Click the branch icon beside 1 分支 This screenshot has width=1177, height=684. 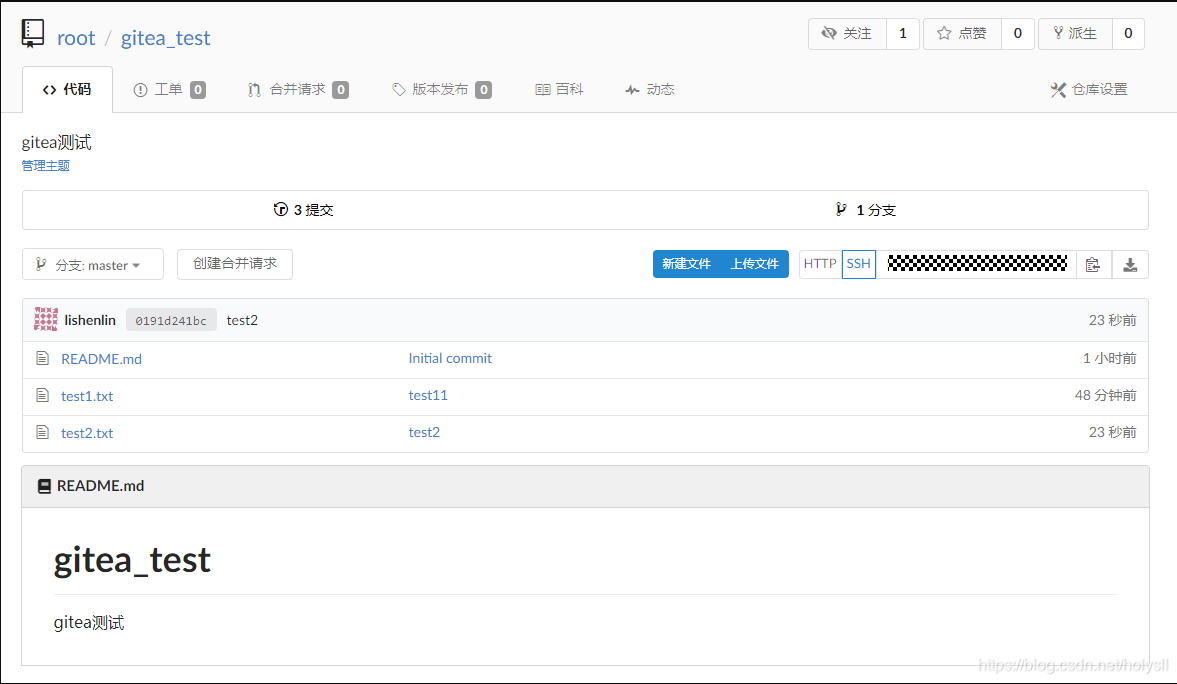(841, 209)
